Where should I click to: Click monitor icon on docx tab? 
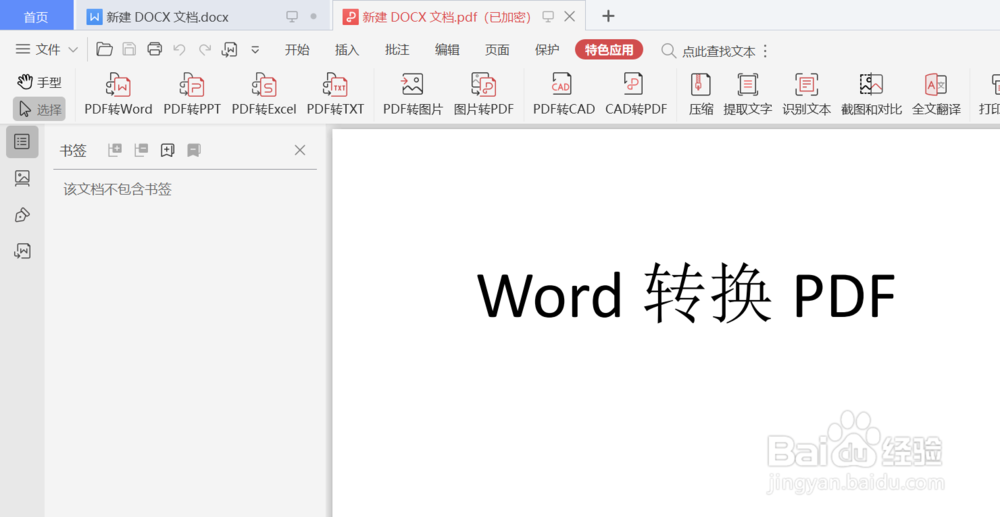point(292,17)
